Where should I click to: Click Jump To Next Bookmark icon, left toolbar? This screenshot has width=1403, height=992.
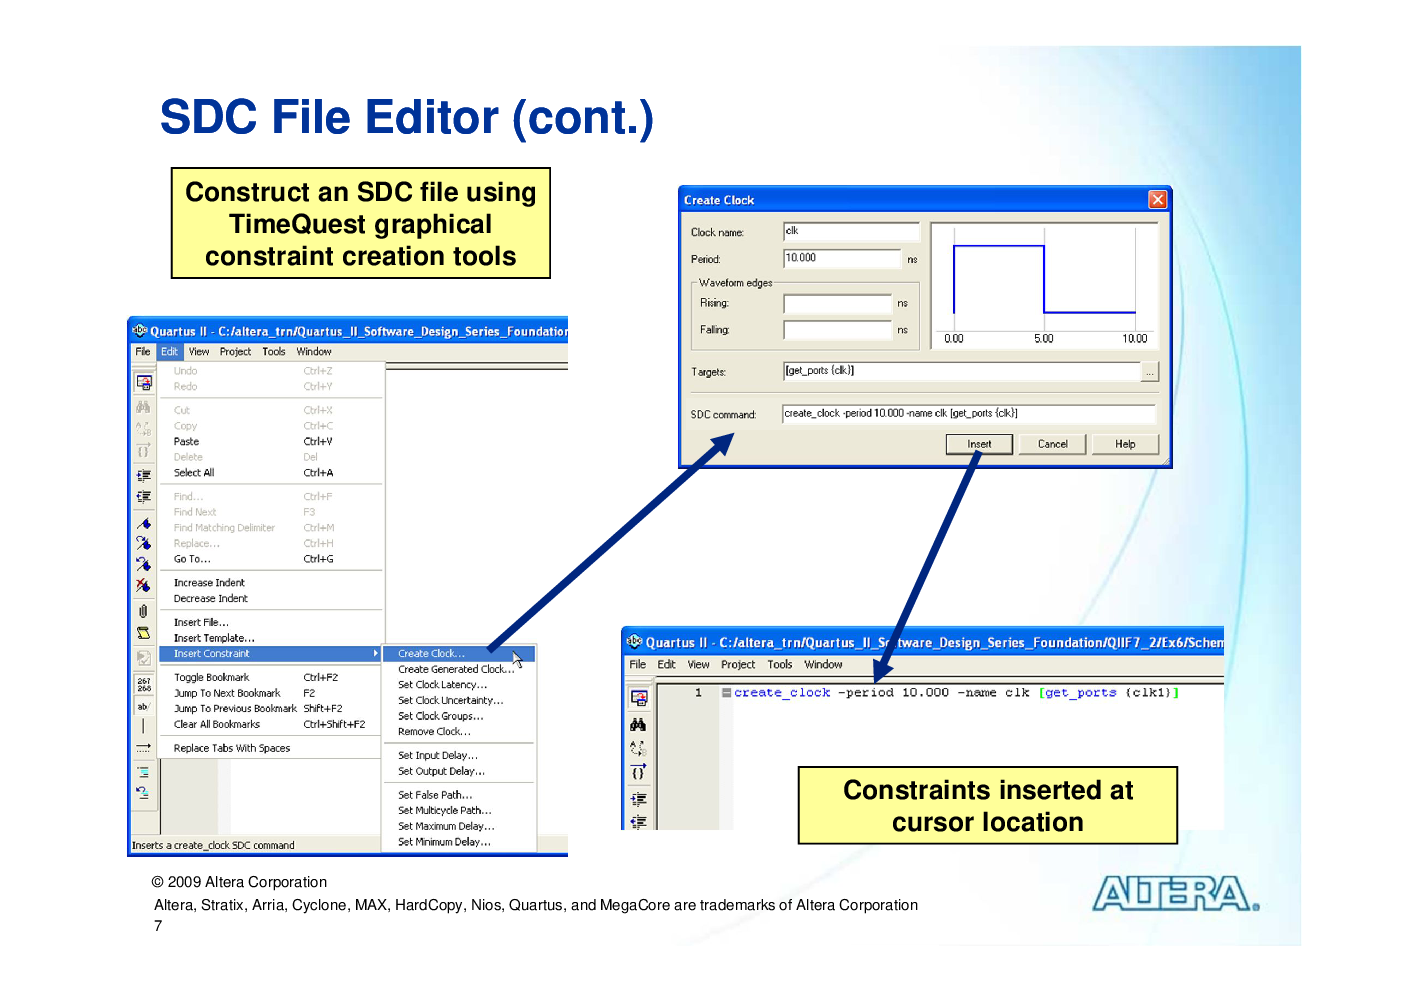tap(144, 543)
